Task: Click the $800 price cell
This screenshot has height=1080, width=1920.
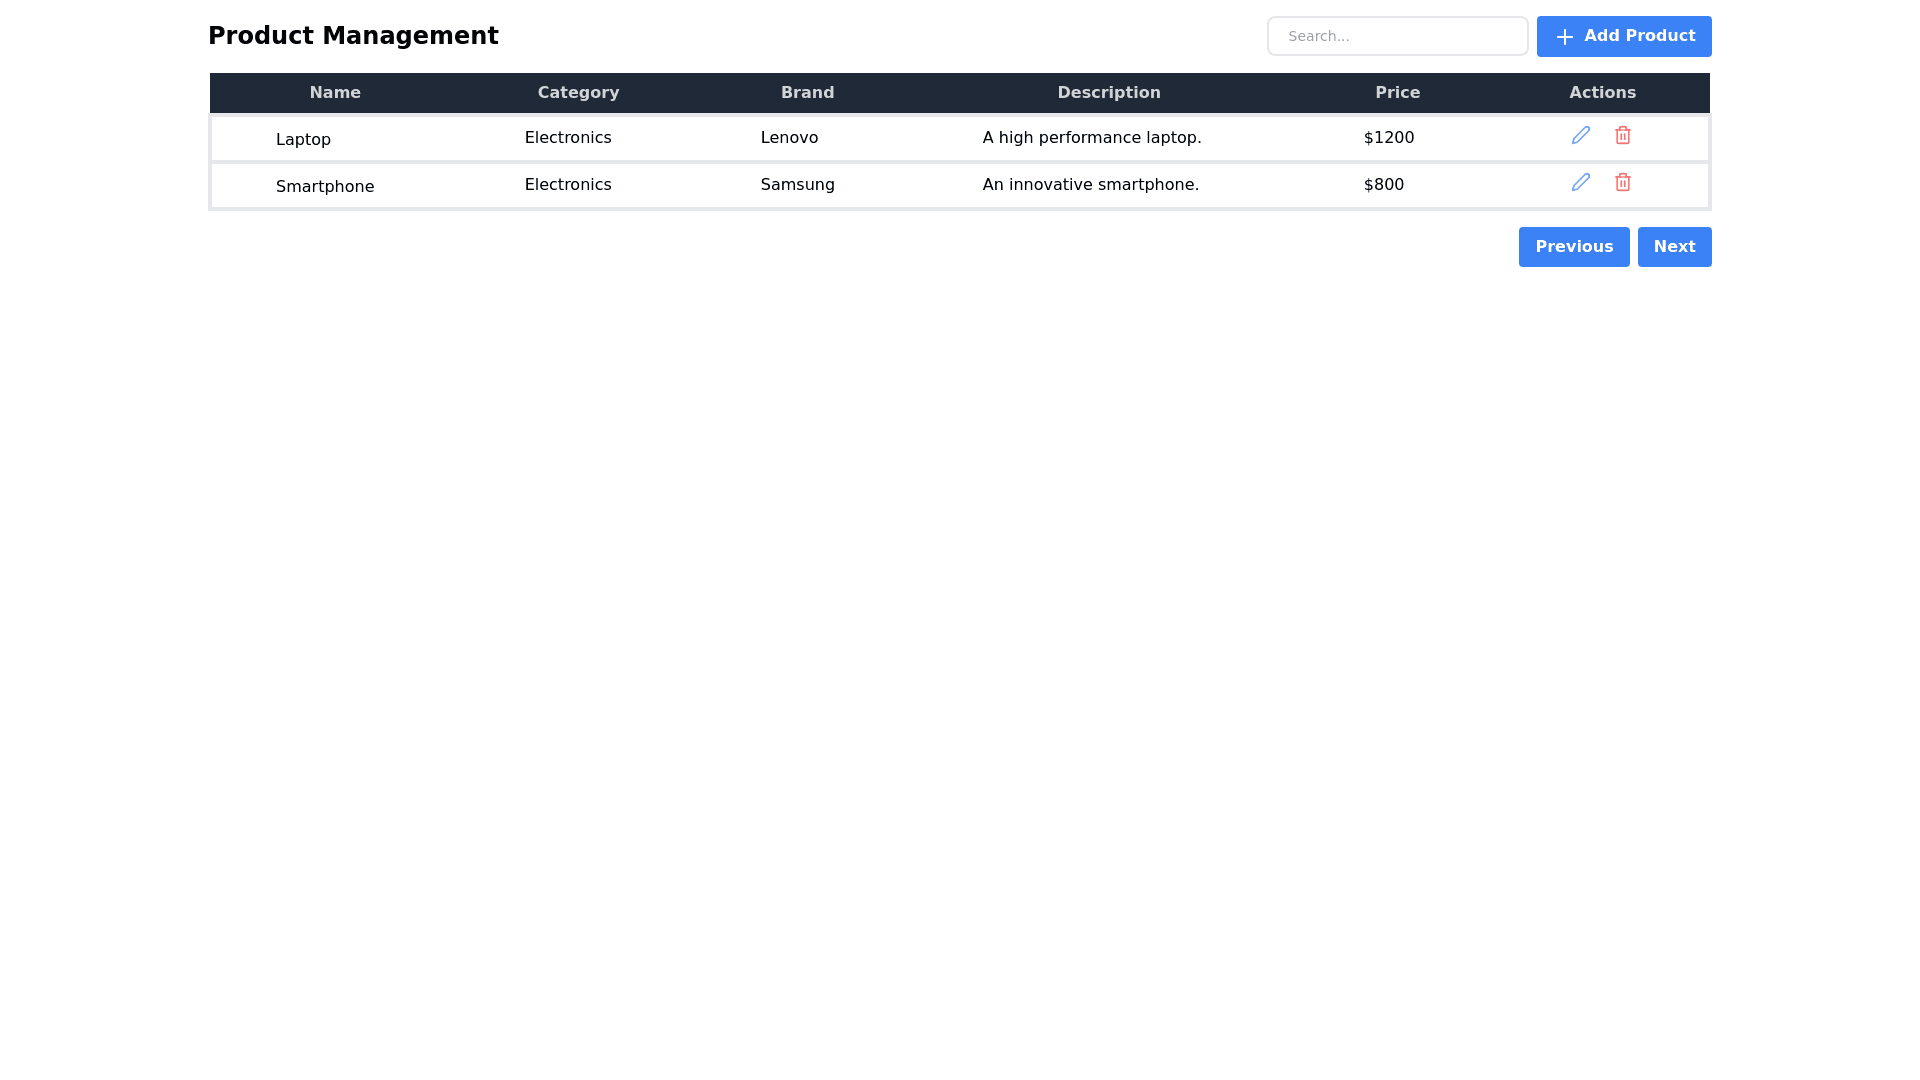Action: point(1383,185)
